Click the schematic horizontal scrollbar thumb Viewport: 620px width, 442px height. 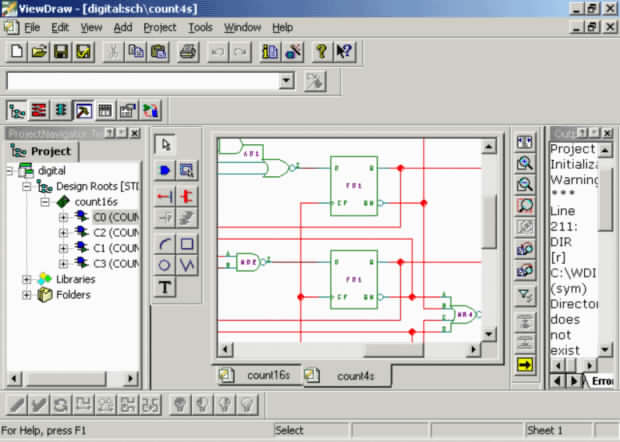point(394,349)
